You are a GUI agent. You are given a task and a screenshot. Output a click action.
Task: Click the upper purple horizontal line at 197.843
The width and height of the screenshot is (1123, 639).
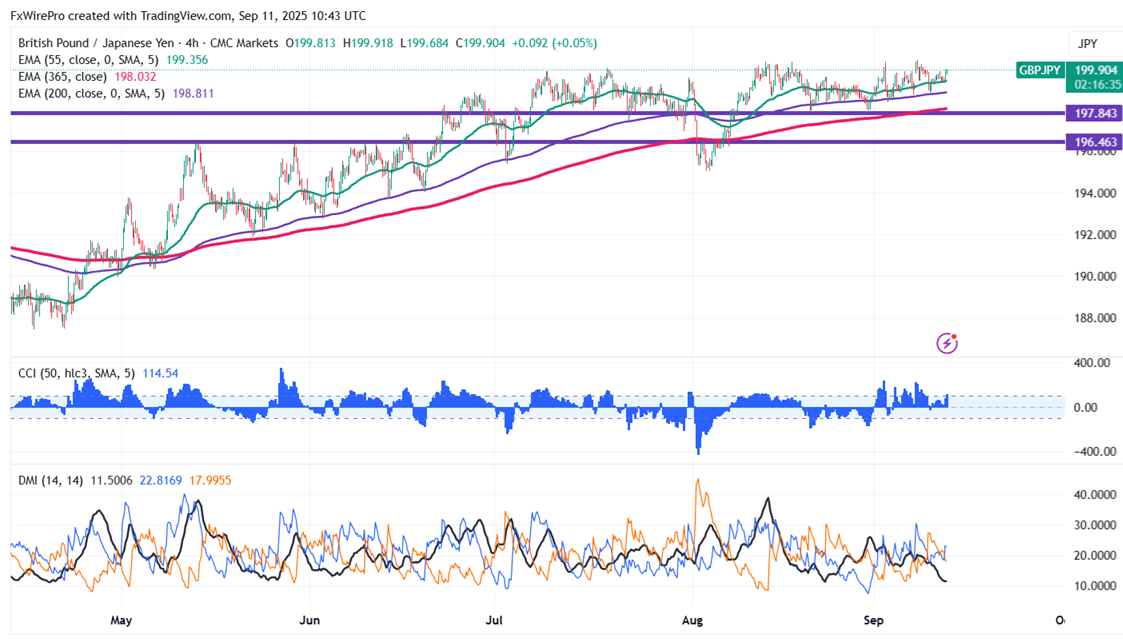click(x=537, y=113)
